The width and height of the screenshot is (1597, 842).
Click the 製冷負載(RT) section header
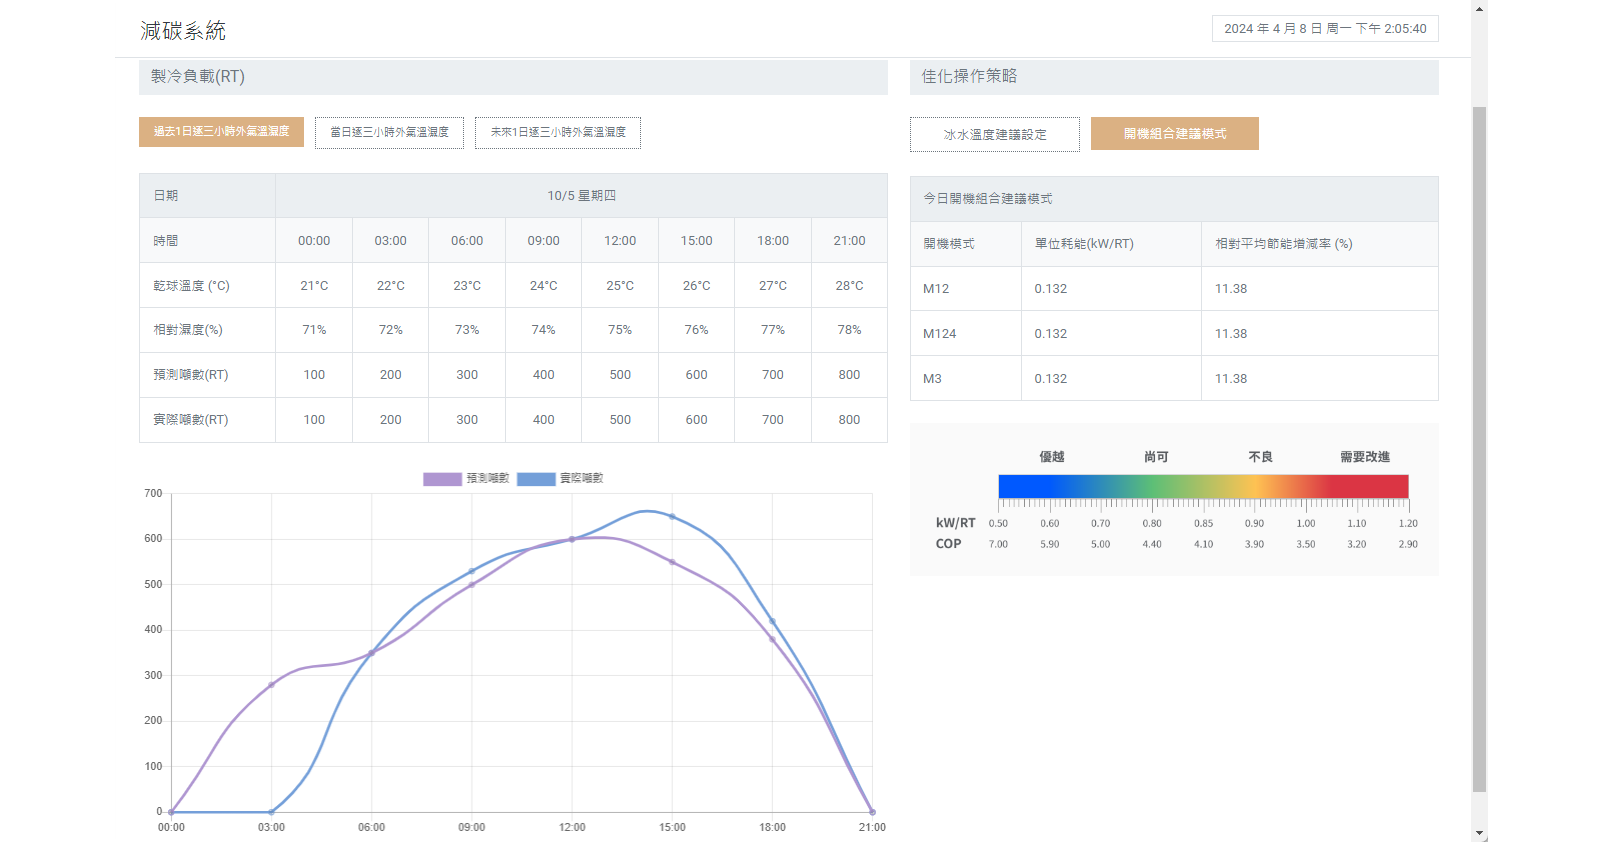pyautogui.click(x=513, y=77)
